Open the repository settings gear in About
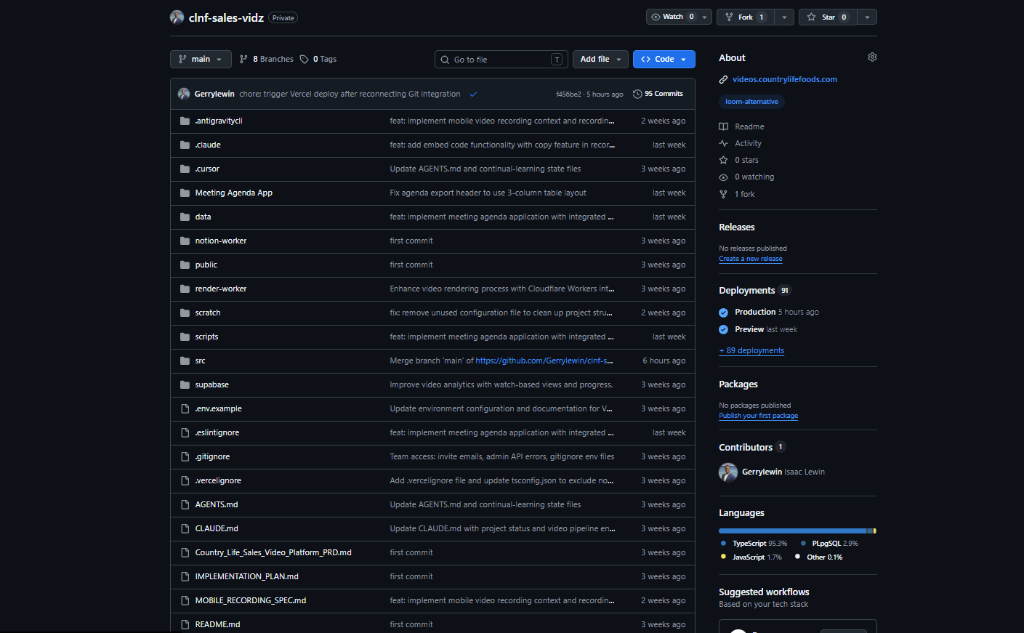 tap(872, 57)
